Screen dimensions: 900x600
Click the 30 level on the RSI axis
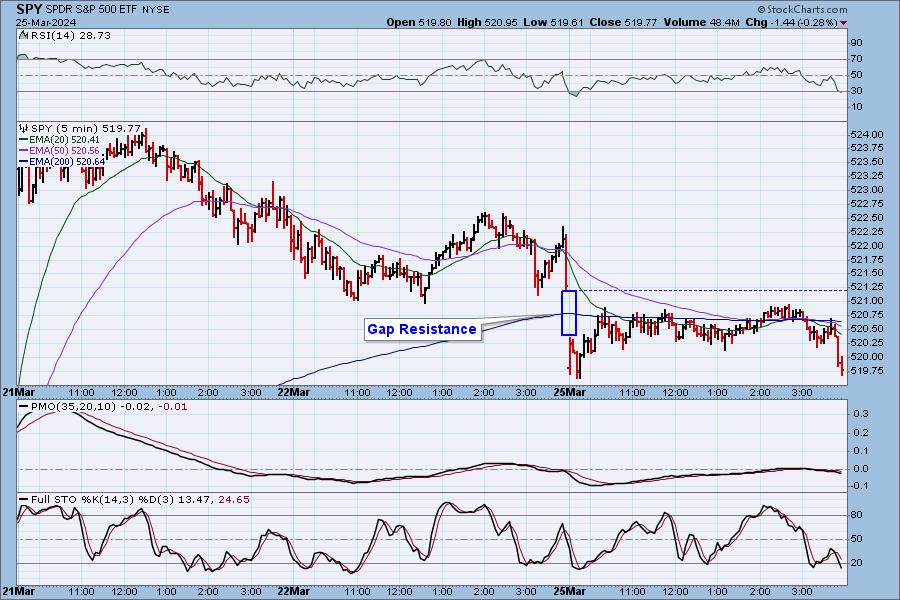(x=856, y=91)
